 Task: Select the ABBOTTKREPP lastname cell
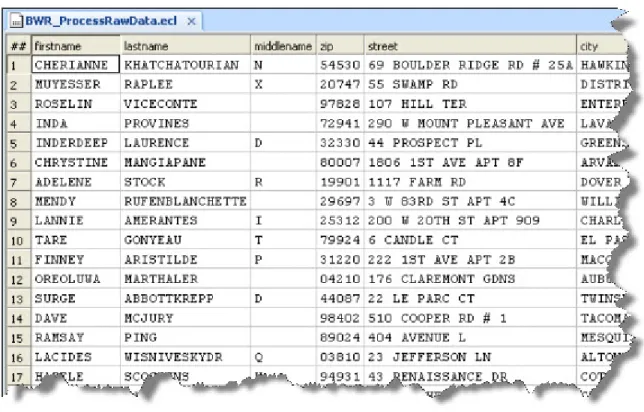pos(186,299)
